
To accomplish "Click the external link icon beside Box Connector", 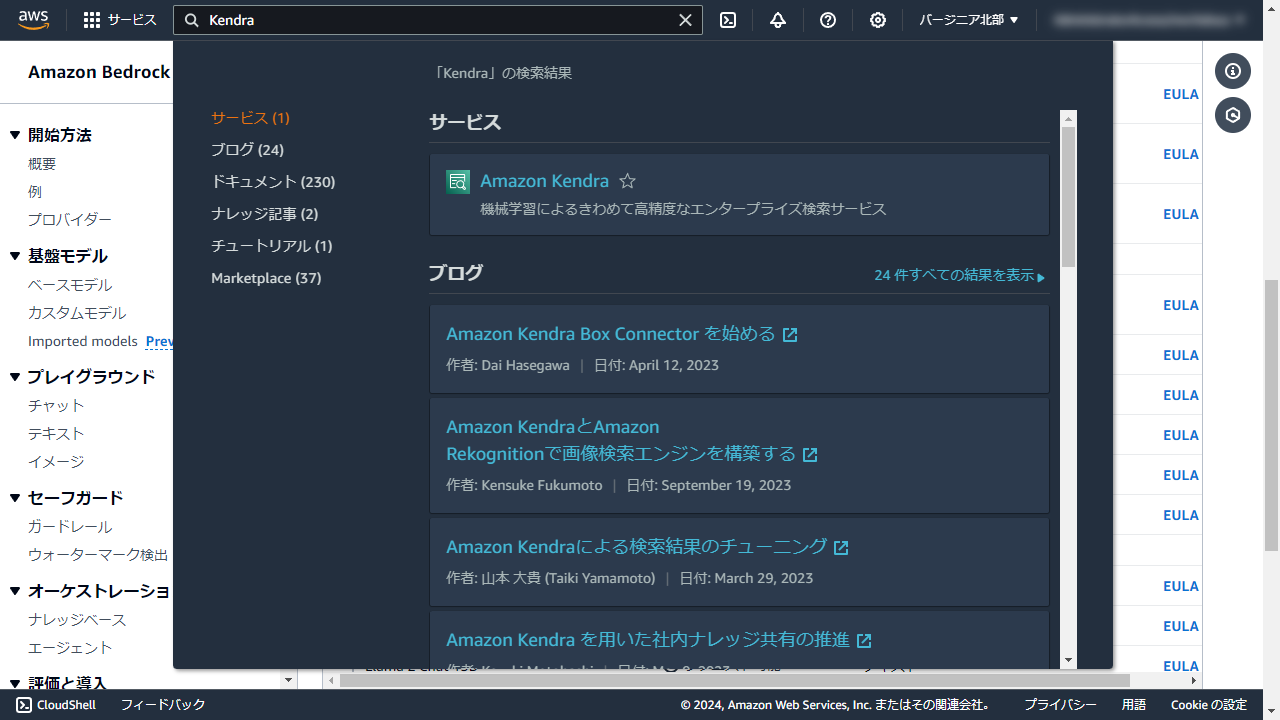I will [x=790, y=335].
